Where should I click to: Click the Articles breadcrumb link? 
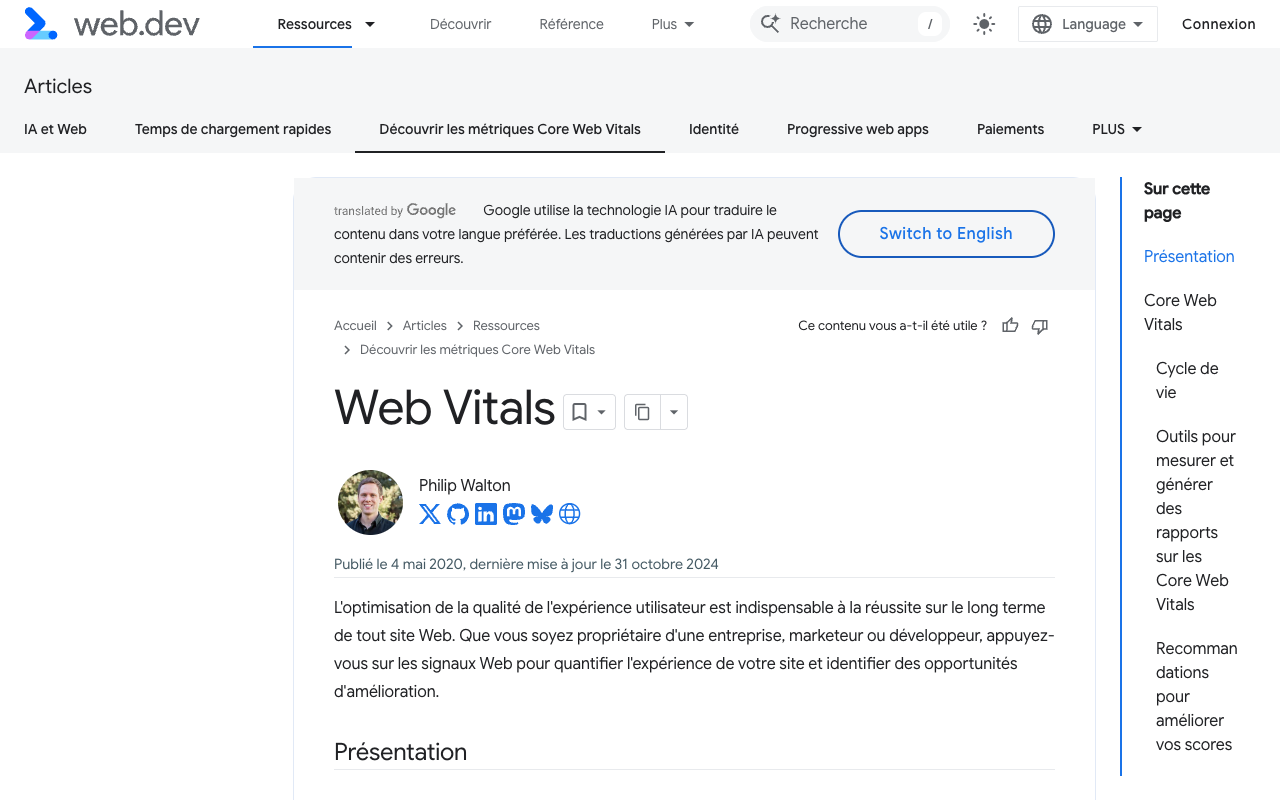[425, 326]
